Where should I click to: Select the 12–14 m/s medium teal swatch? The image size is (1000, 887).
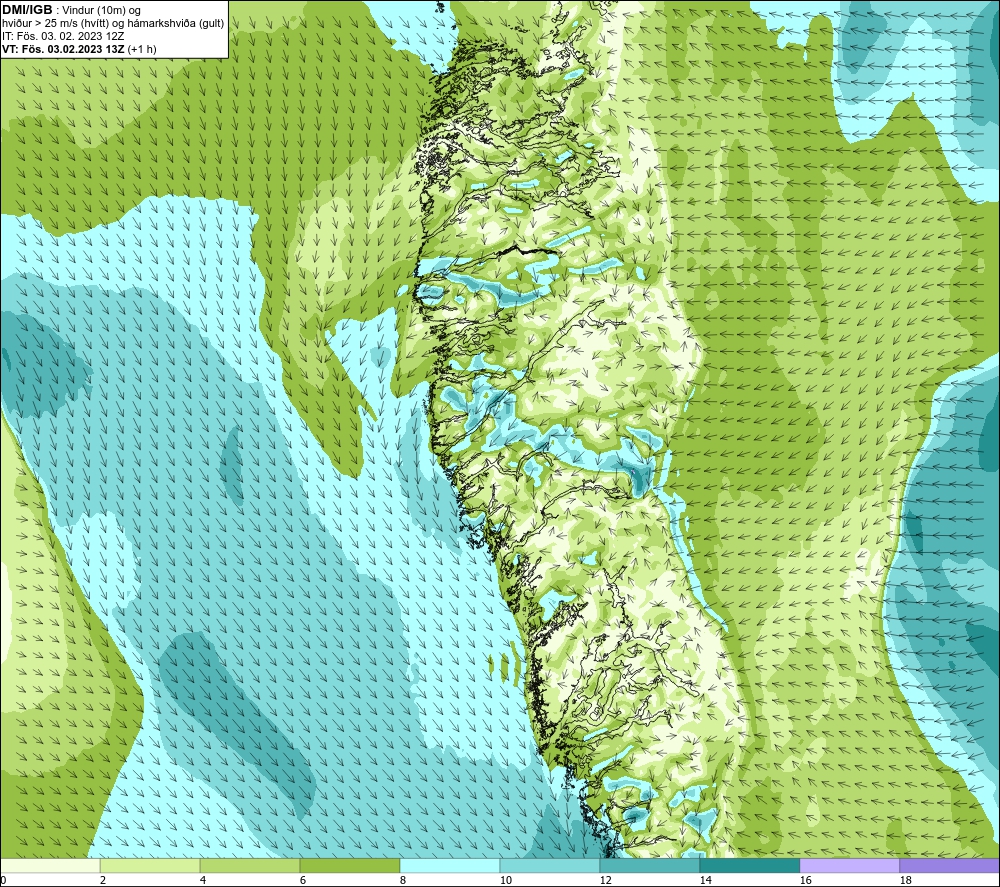[x=649, y=865]
